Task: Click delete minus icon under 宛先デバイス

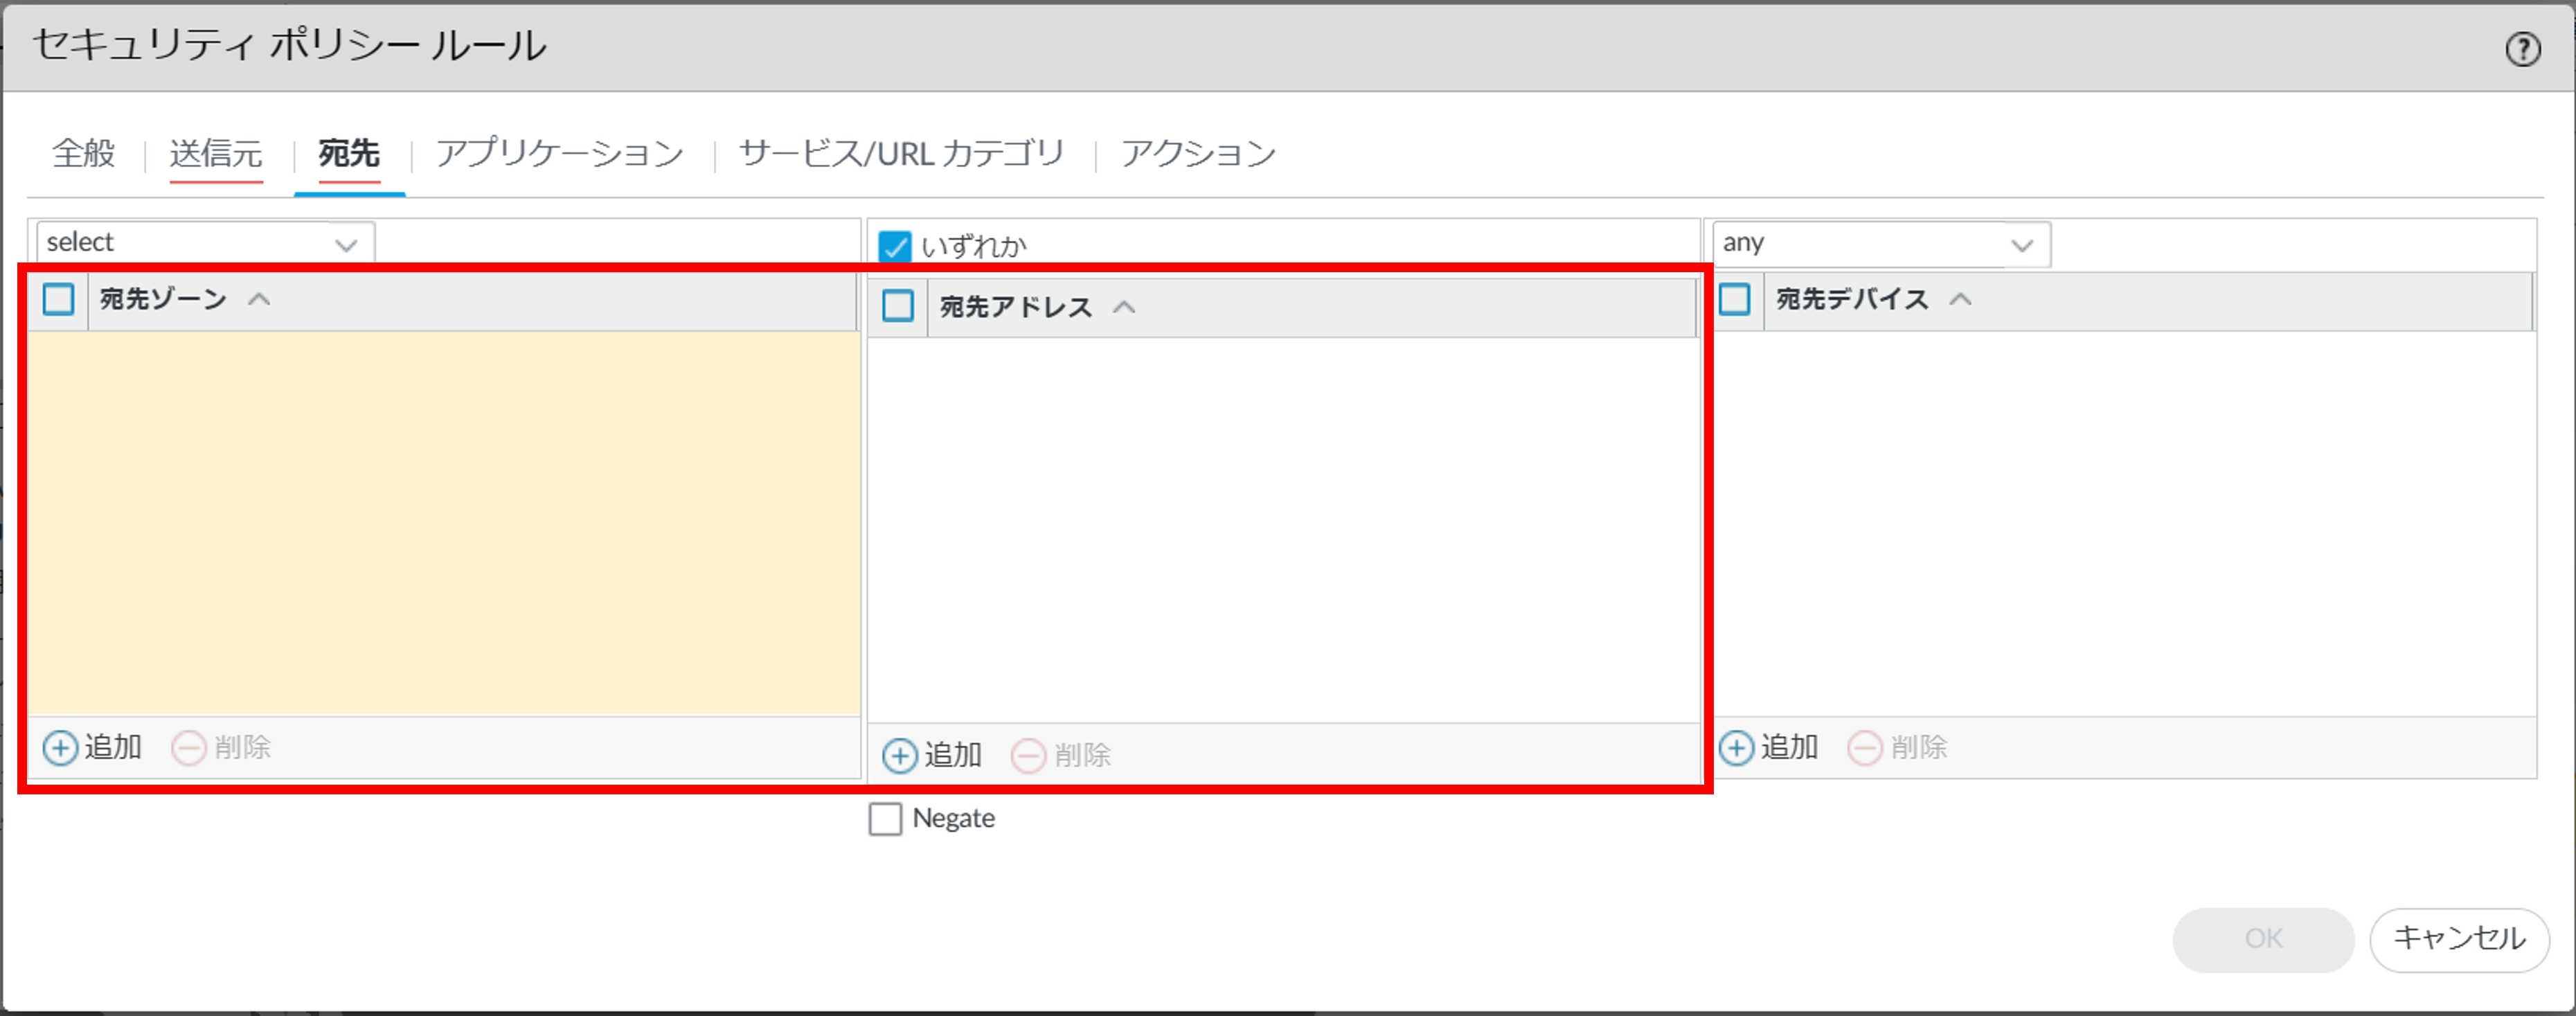Action: (x=1865, y=747)
